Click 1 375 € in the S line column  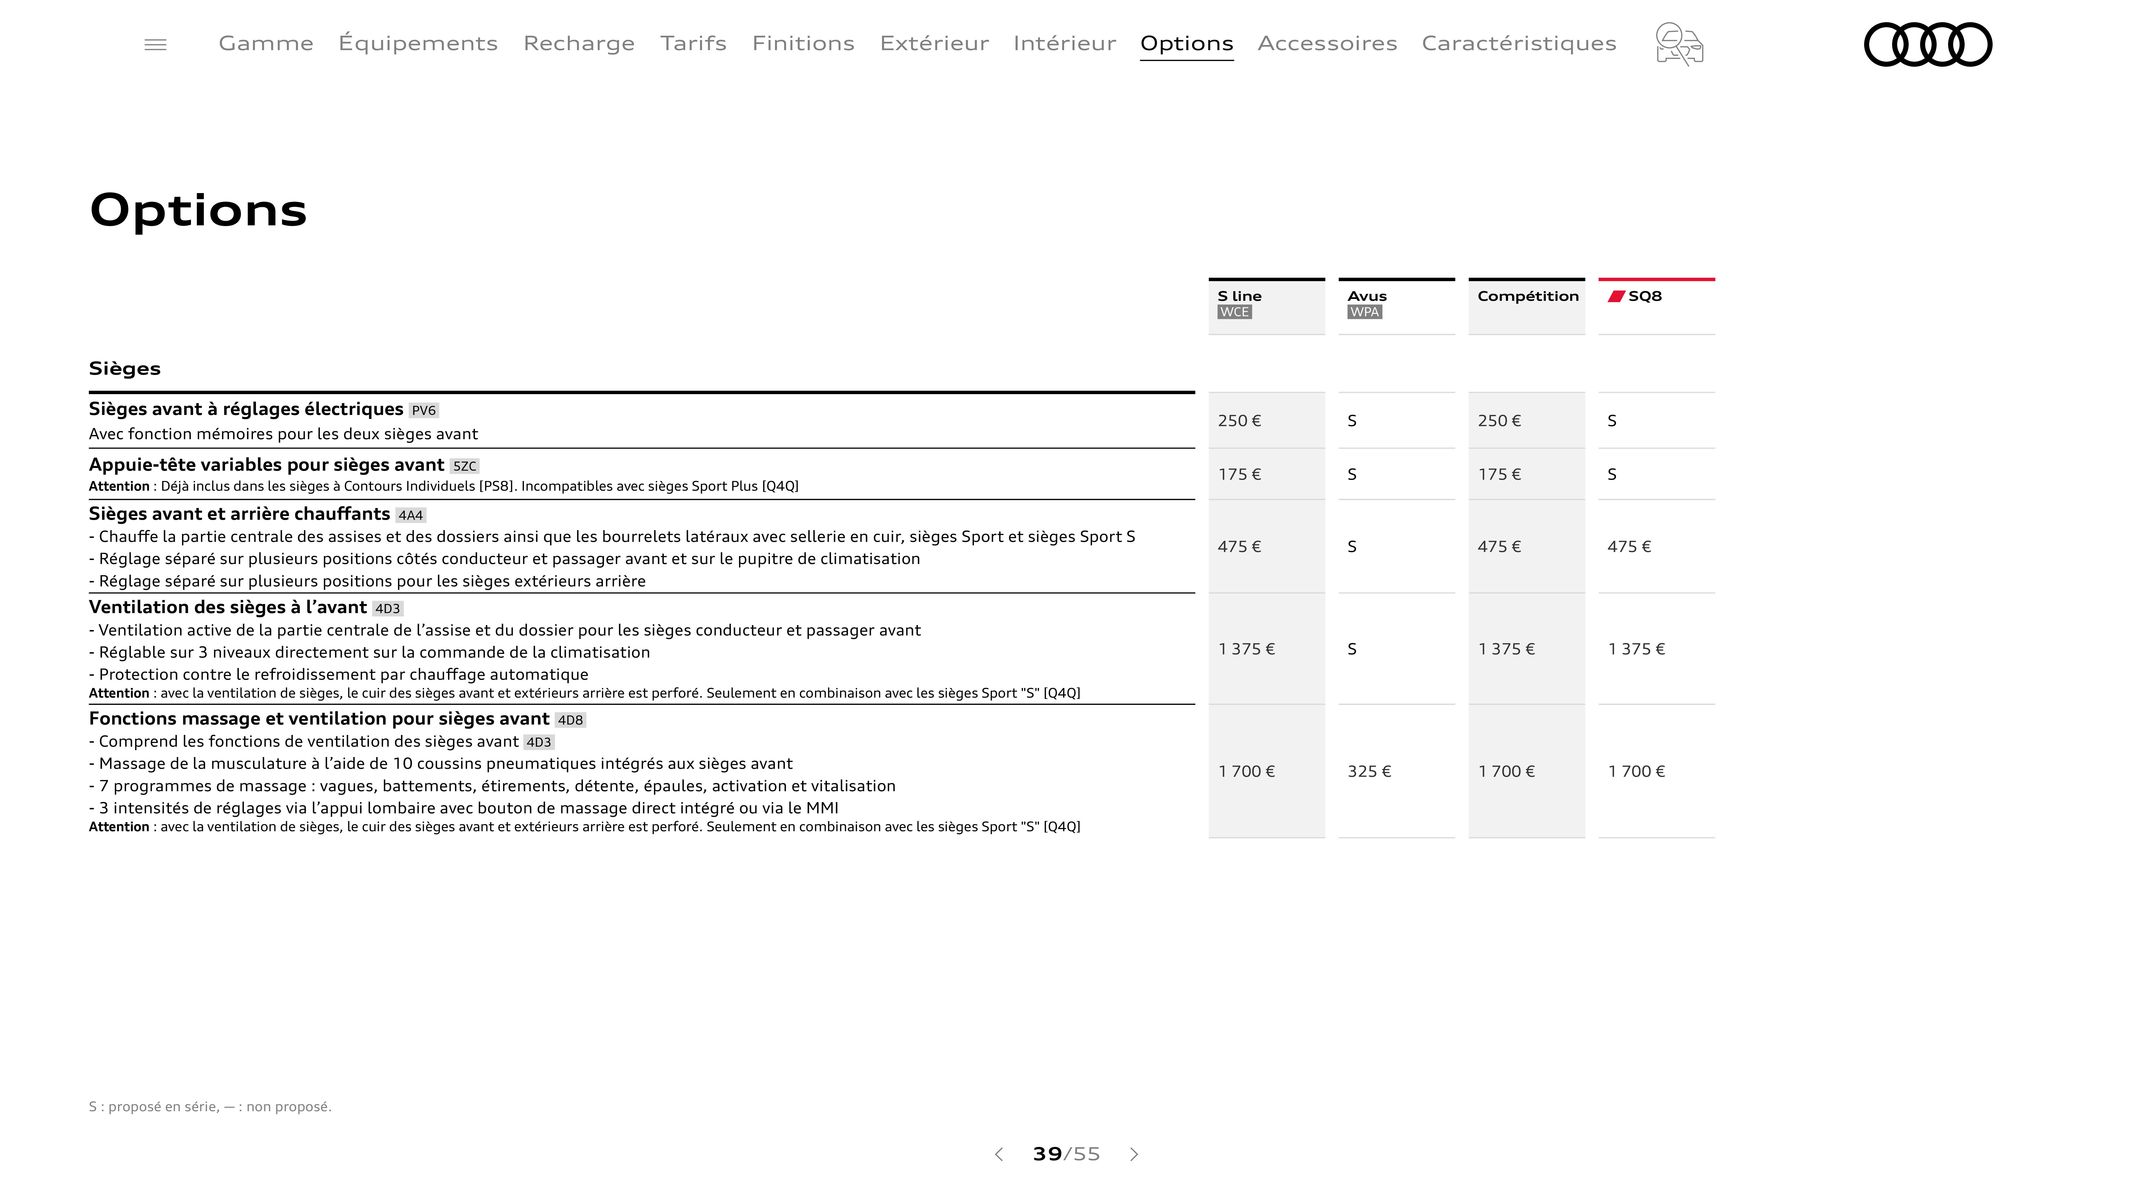click(x=1246, y=649)
